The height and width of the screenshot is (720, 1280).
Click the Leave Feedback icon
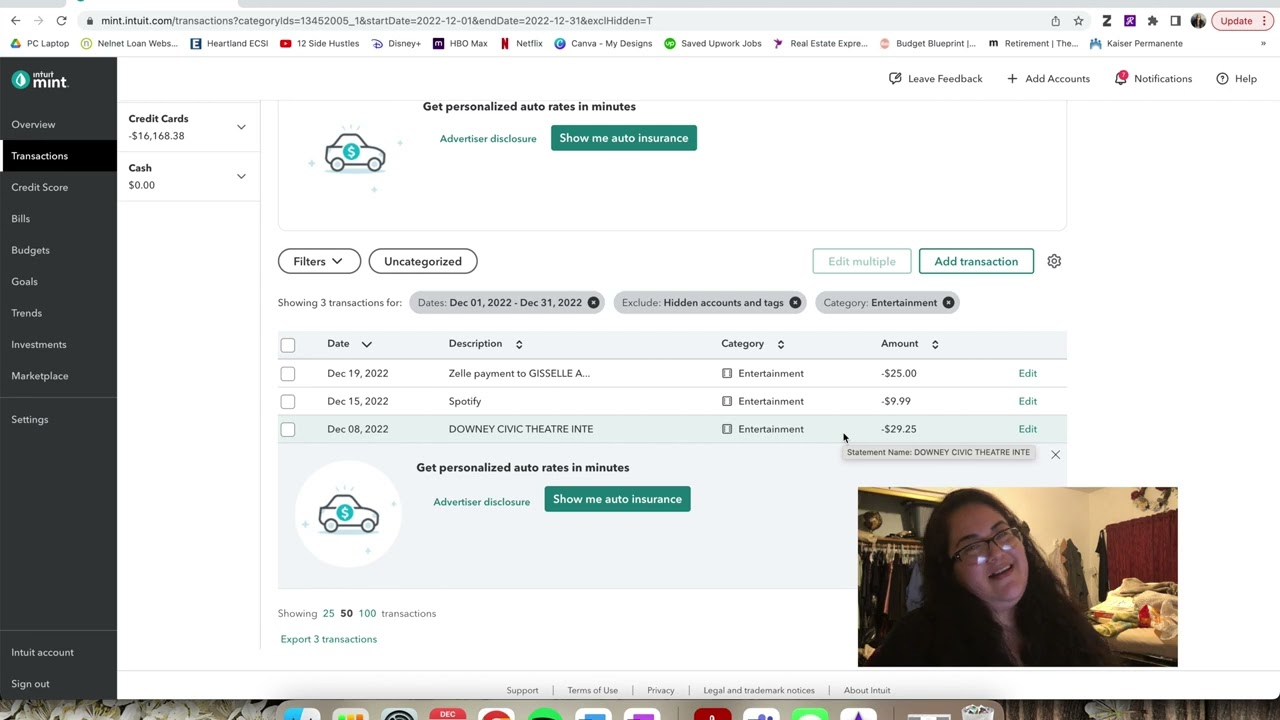895,78
